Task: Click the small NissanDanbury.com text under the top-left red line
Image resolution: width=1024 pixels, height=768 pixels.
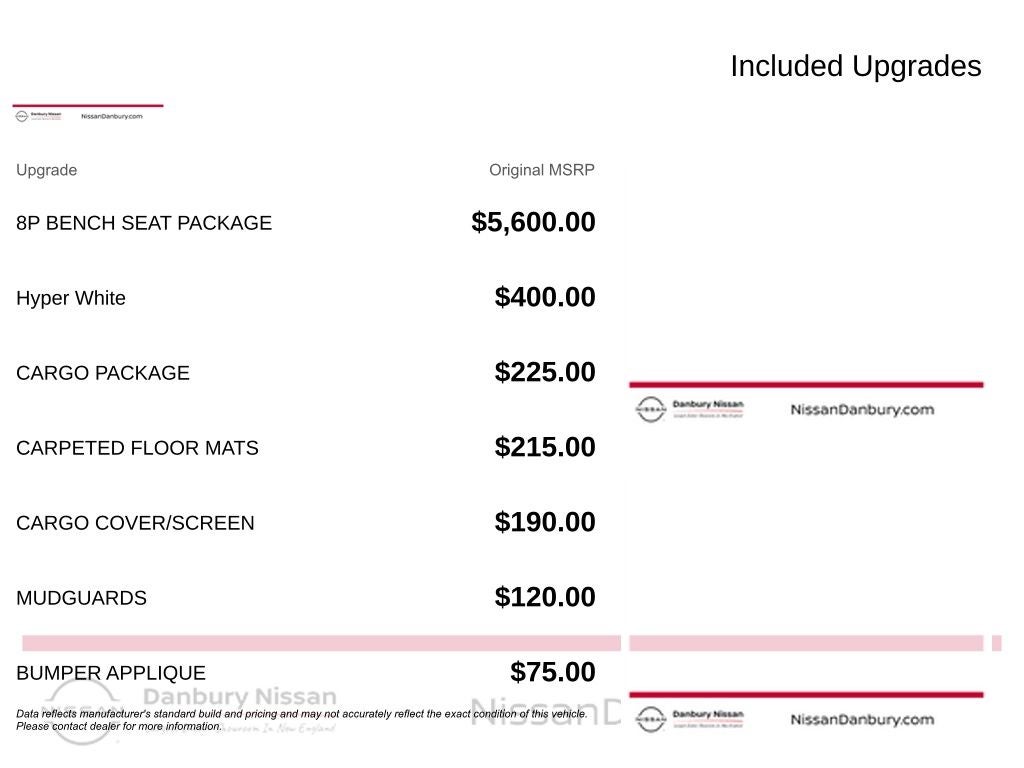Action: 111,116
